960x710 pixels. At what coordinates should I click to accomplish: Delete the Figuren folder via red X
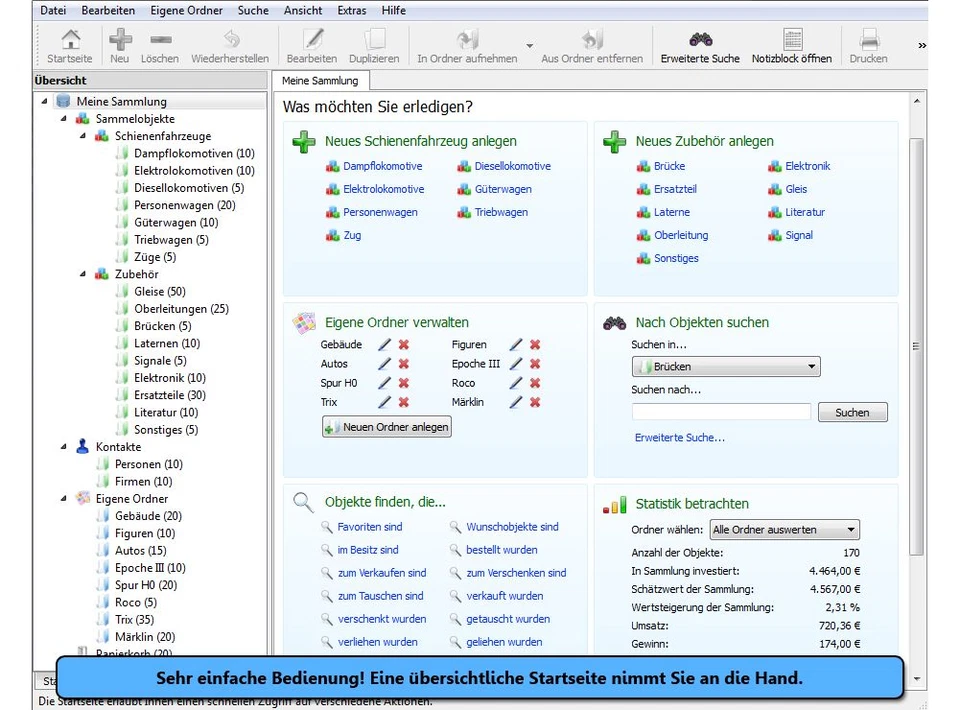click(535, 345)
